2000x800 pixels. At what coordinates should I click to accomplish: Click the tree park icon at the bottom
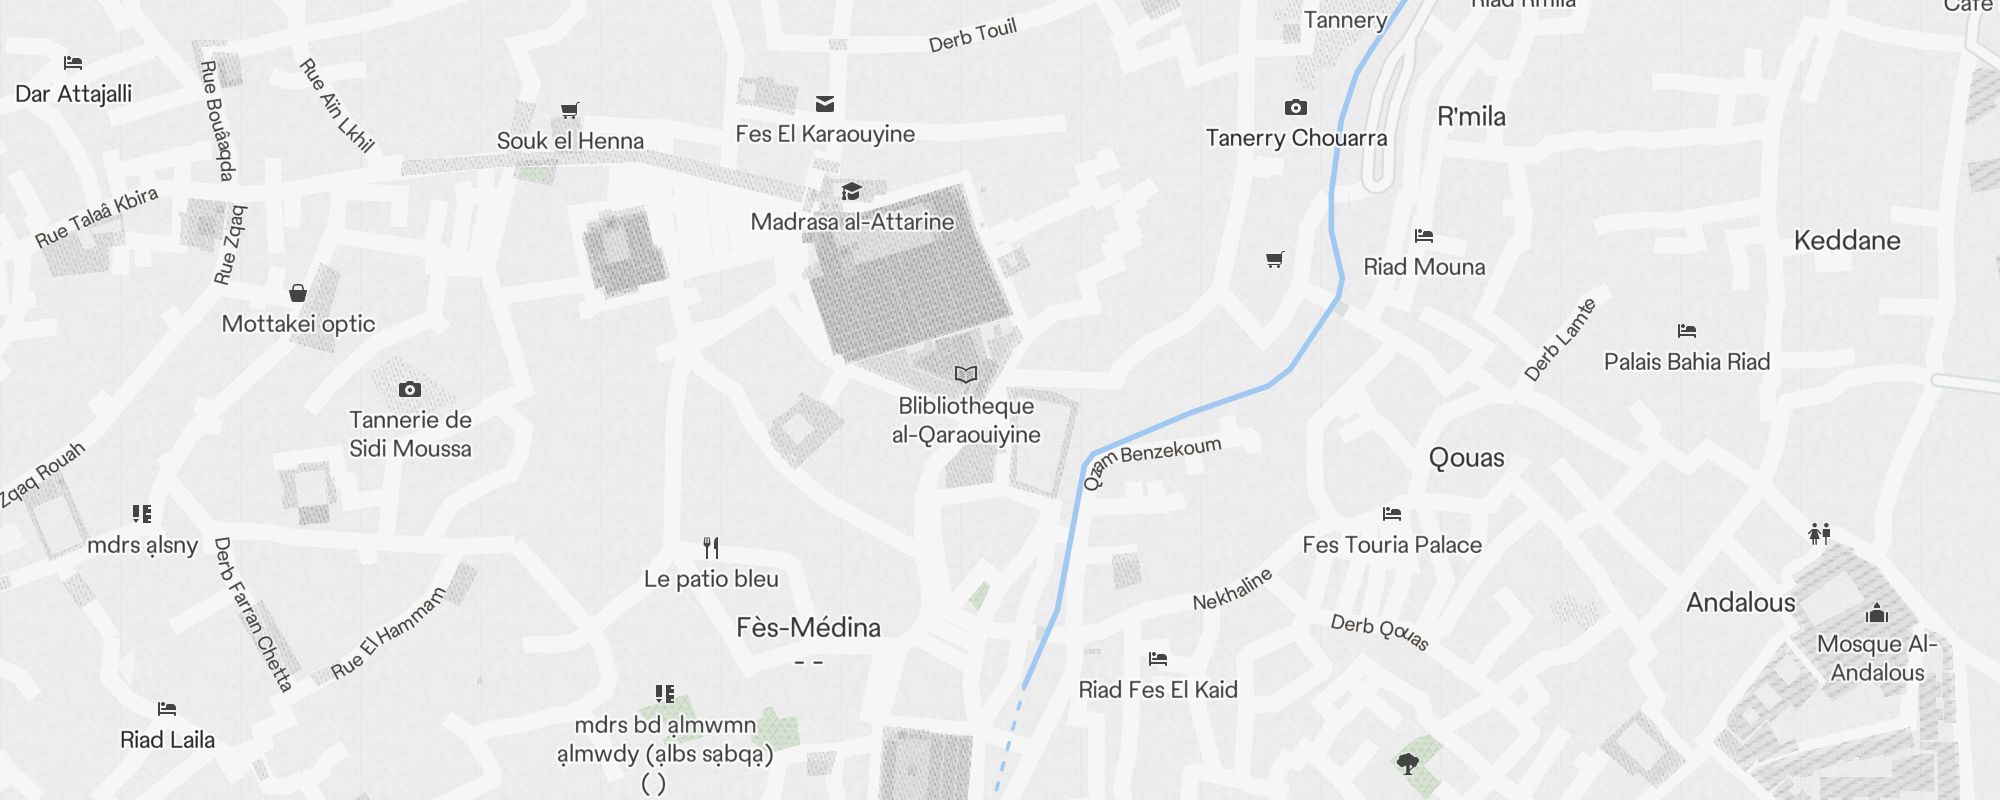click(x=1408, y=765)
